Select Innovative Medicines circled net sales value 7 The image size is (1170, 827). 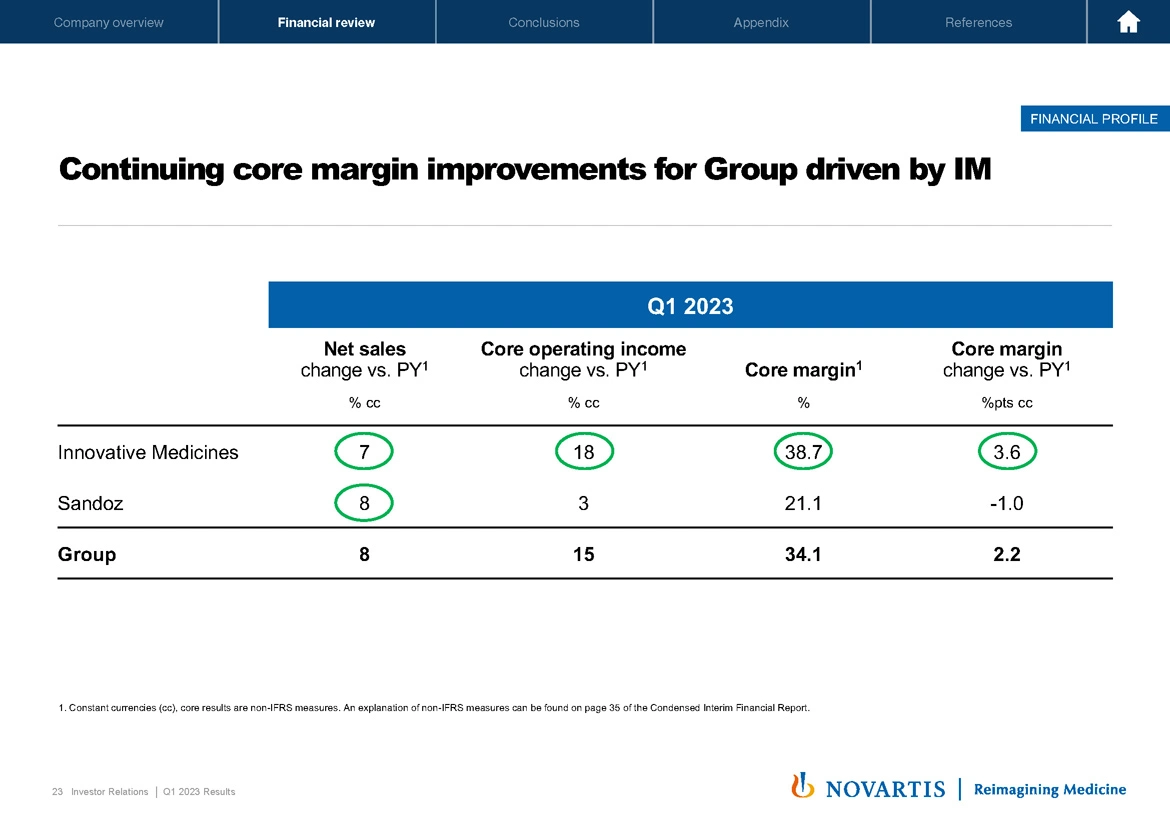pyautogui.click(x=365, y=452)
